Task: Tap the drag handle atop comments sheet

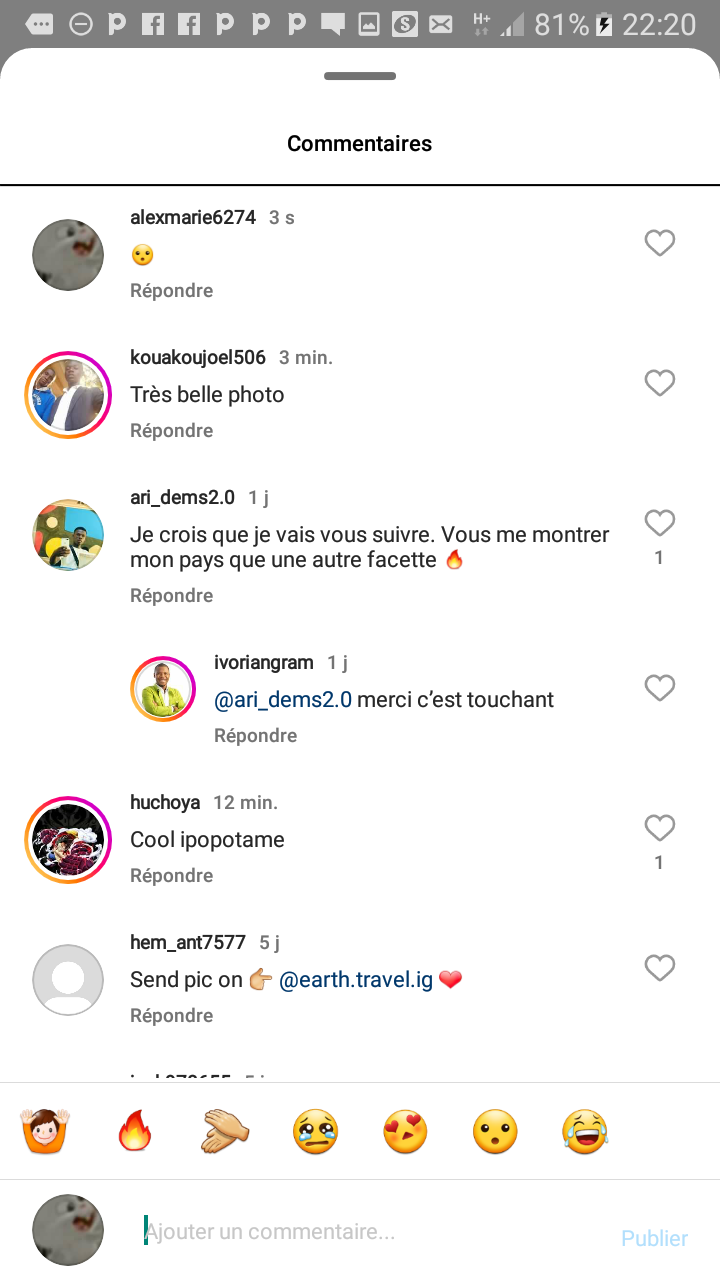Action: [360, 76]
